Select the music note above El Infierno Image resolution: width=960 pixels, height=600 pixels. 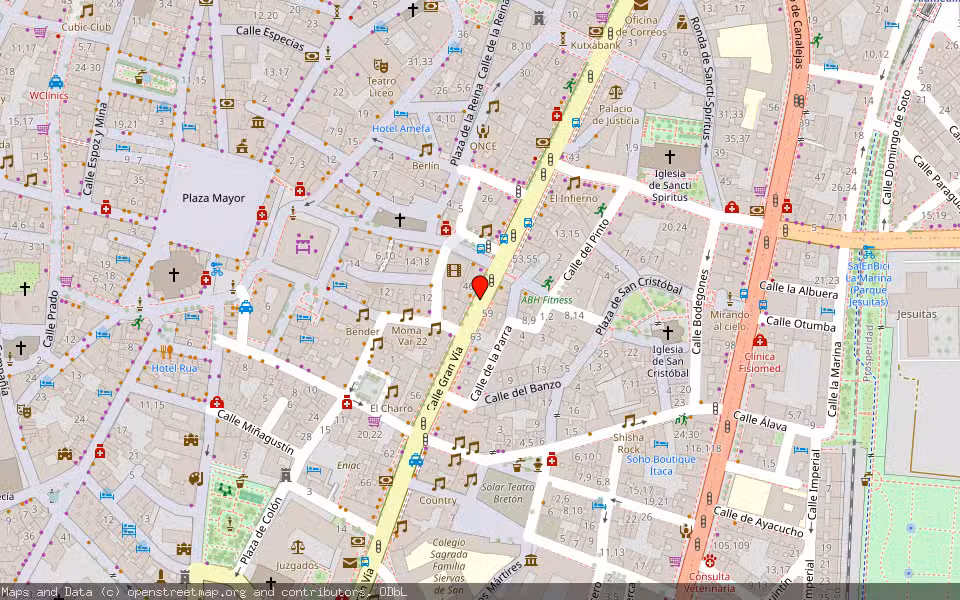pyautogui.click(x=573, y=182)
